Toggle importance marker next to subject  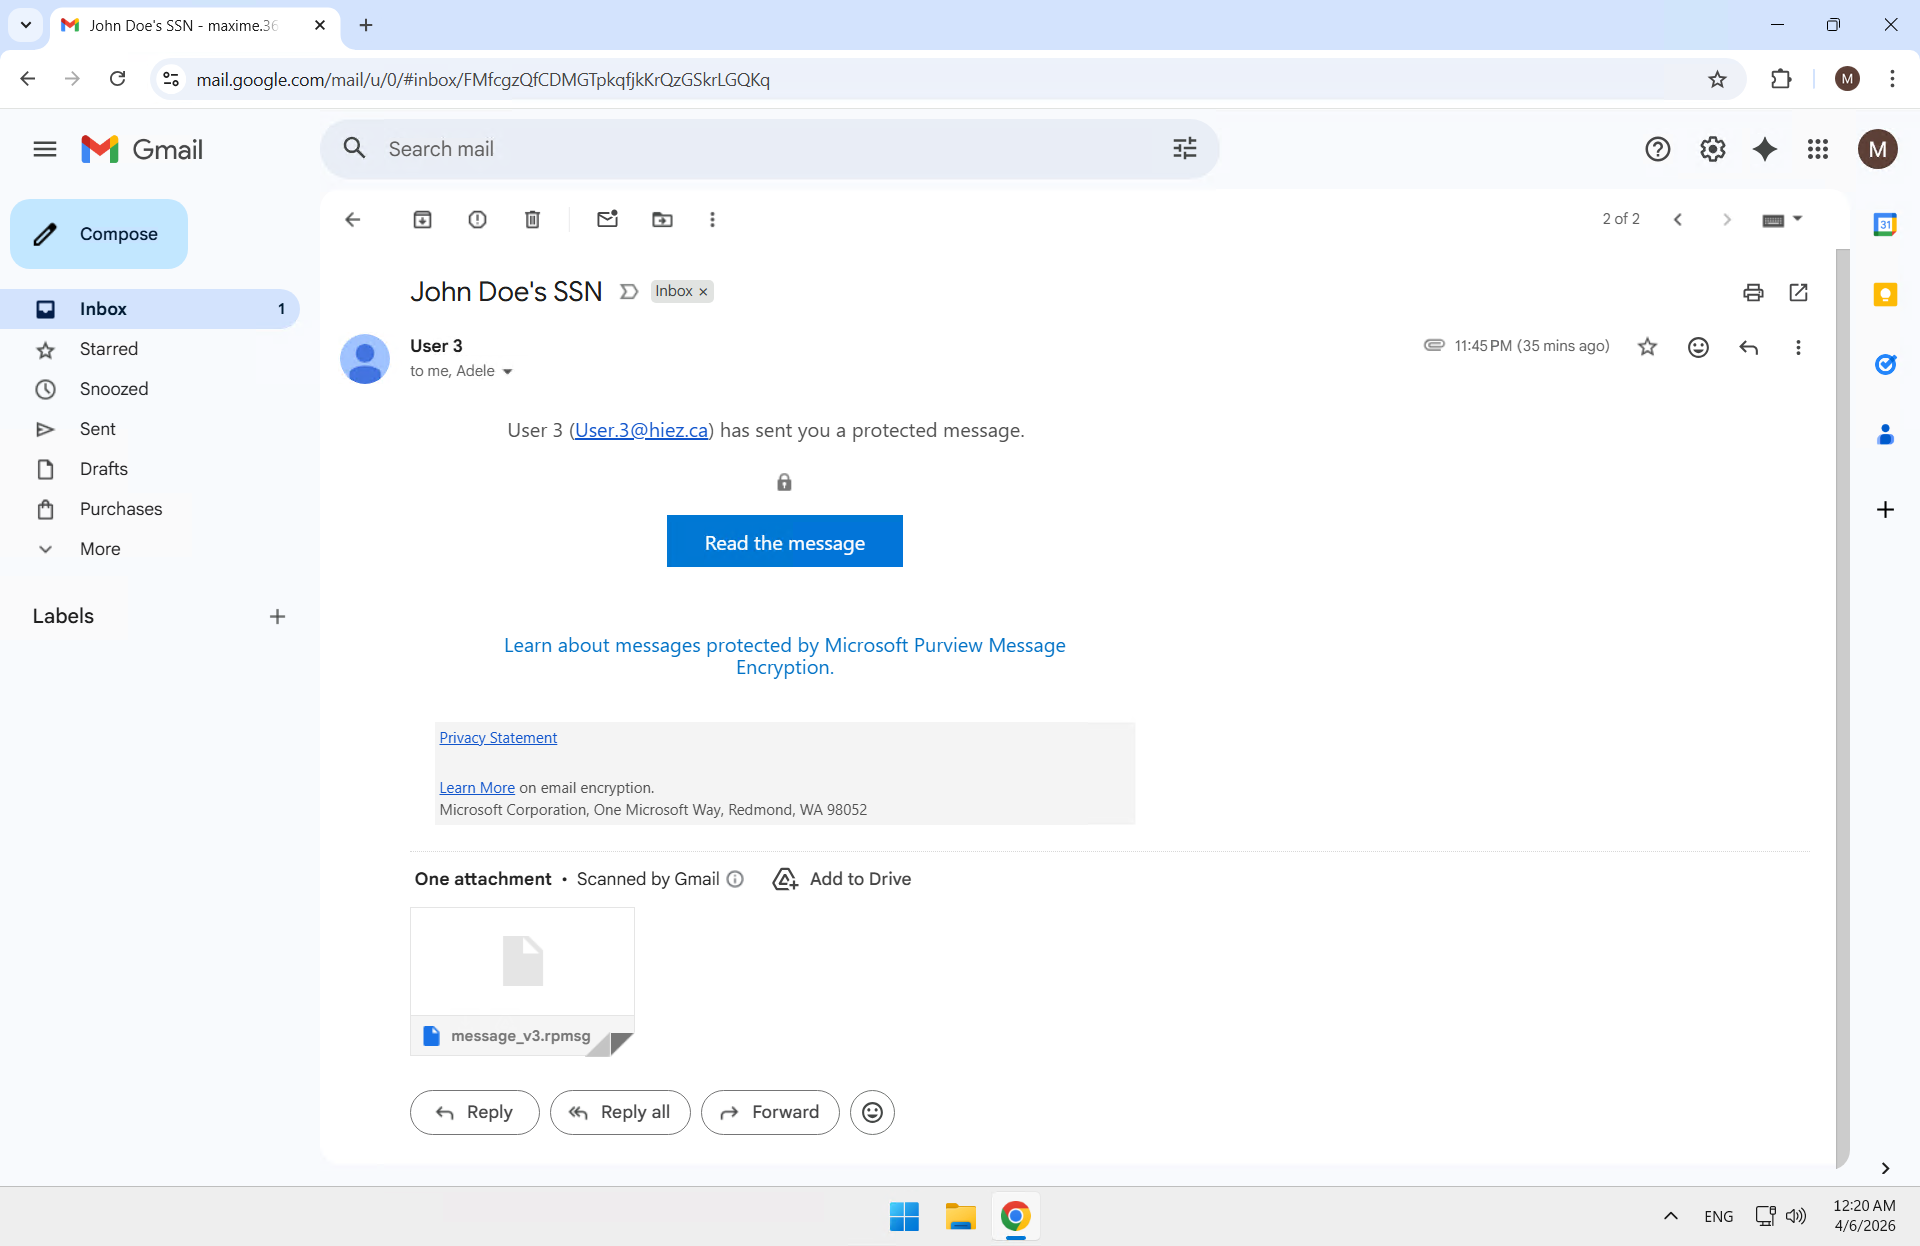628,291
